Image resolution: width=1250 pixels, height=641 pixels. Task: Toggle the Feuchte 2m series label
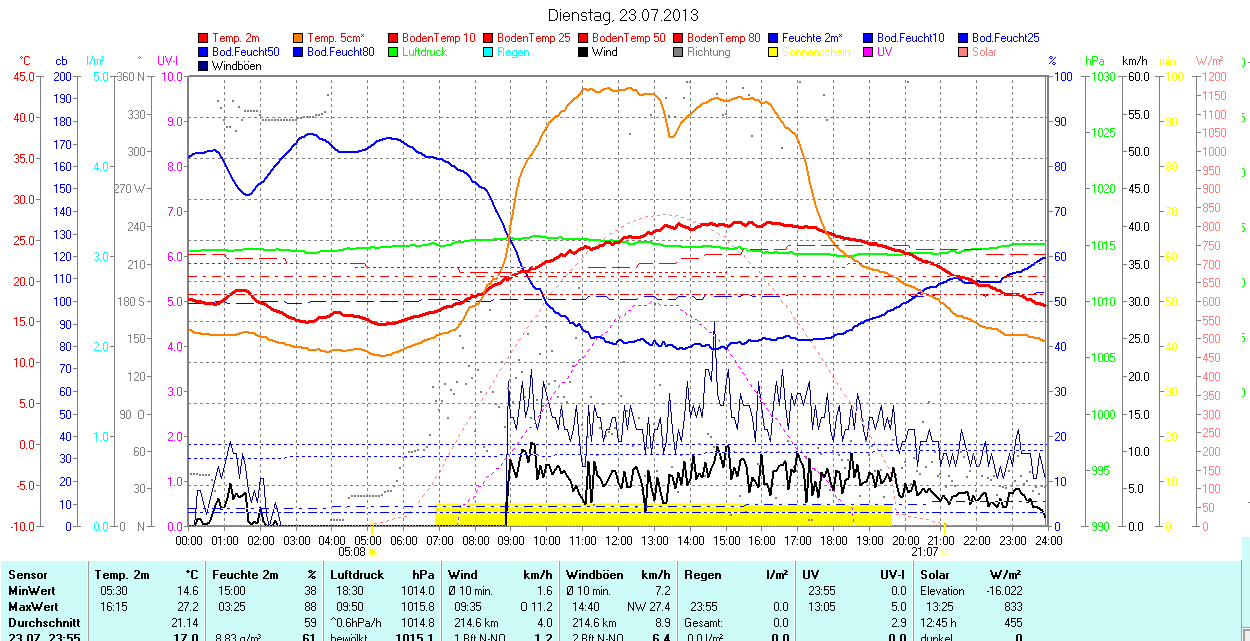[813, 38]
